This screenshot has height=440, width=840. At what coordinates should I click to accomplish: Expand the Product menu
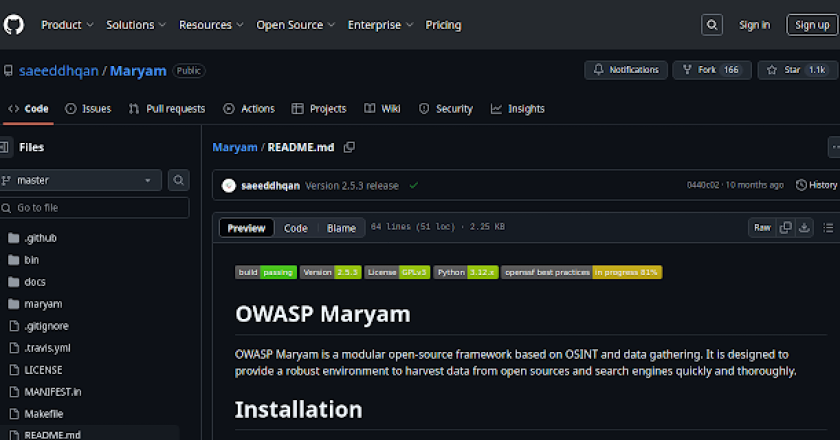coord(67,25)
